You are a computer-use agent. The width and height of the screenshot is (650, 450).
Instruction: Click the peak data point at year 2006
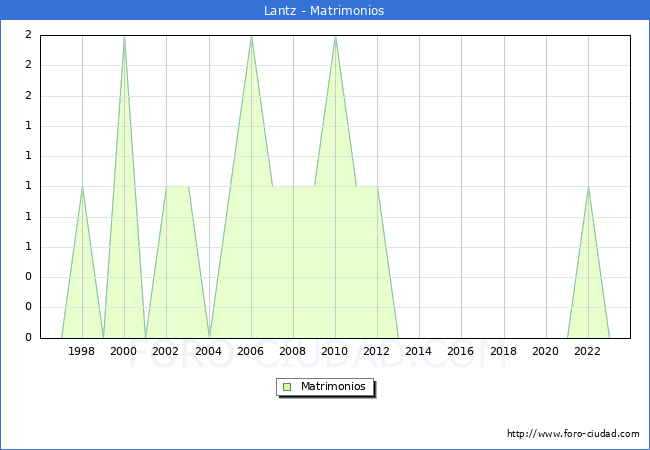(251, 35)
